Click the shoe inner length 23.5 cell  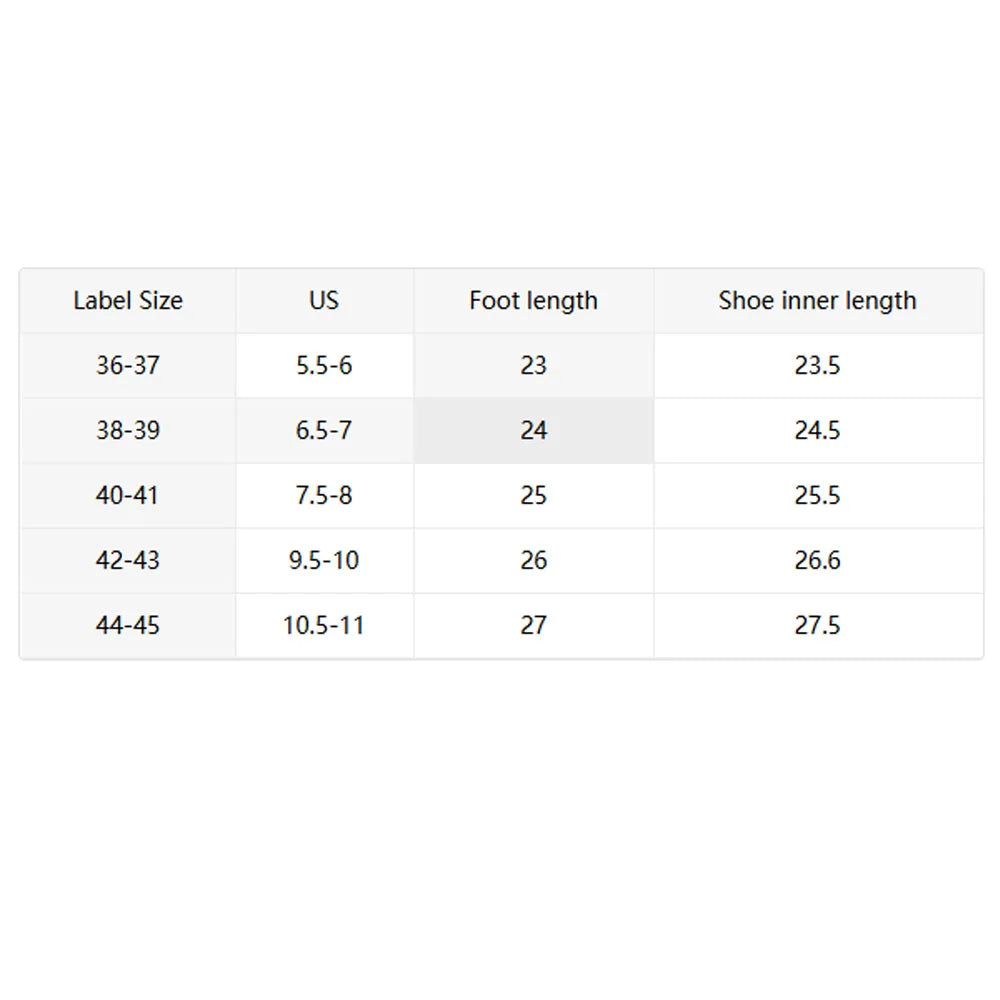point(818,365)
